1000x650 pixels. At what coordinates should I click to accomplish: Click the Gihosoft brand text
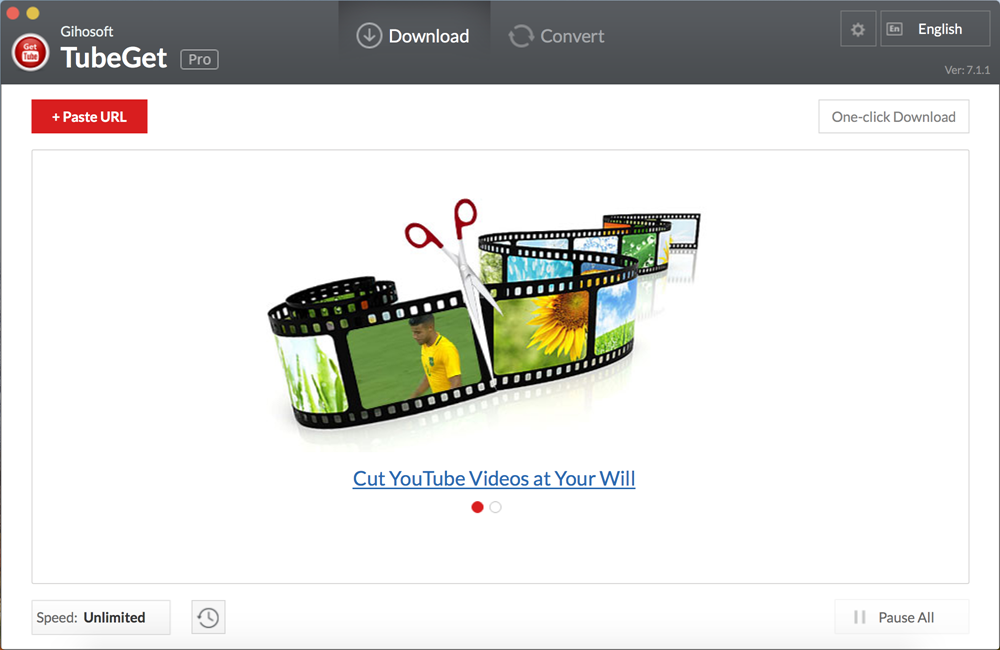[x=87, y=31]
